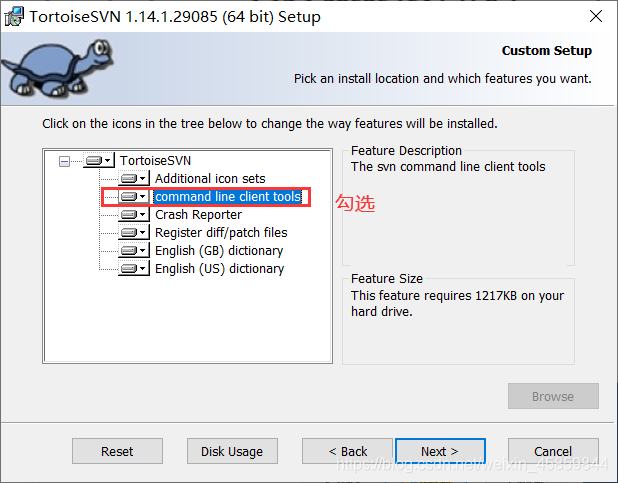Close the setup window with X

(x=596, y=17)
